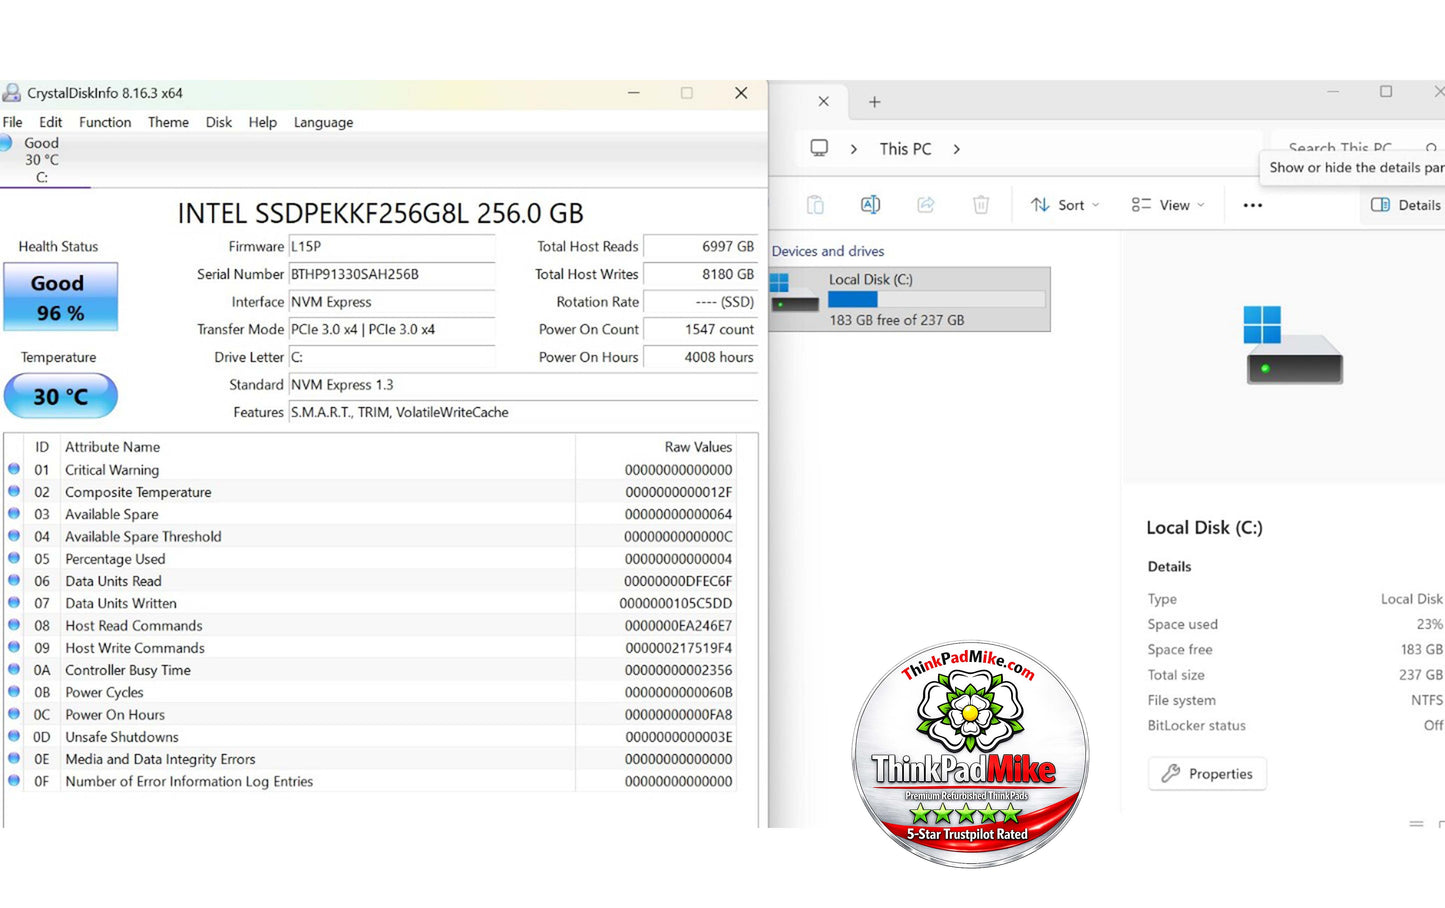Open the Language menu

[x=323, y=122]
